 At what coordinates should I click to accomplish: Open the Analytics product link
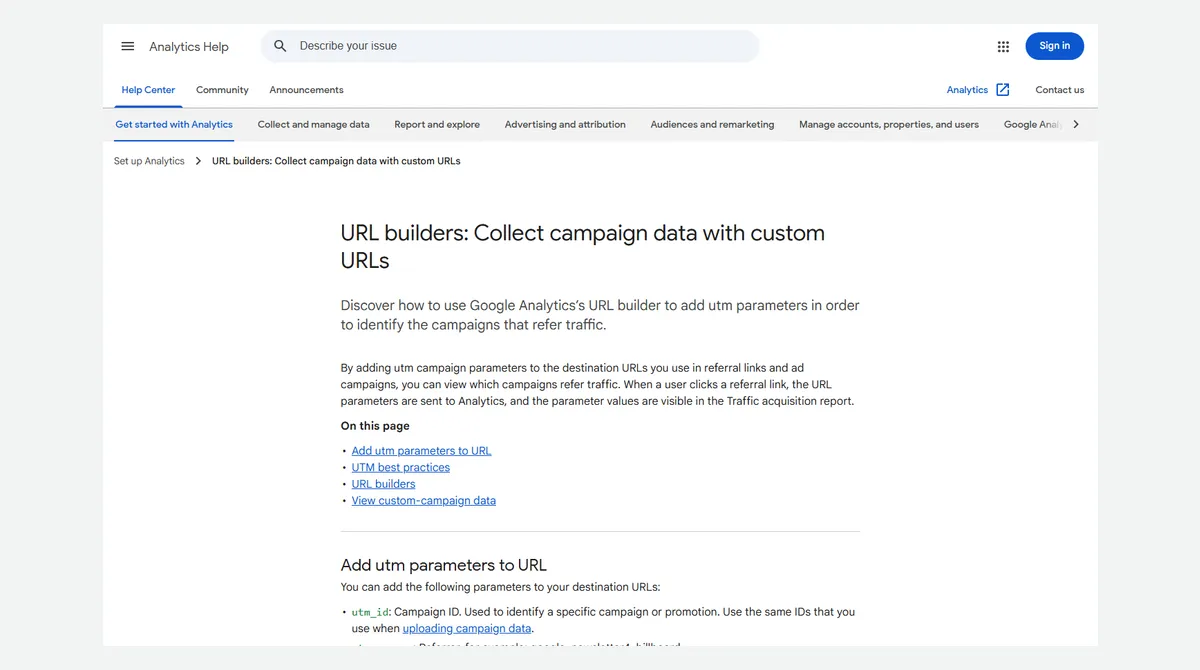[x=967, y=90]
